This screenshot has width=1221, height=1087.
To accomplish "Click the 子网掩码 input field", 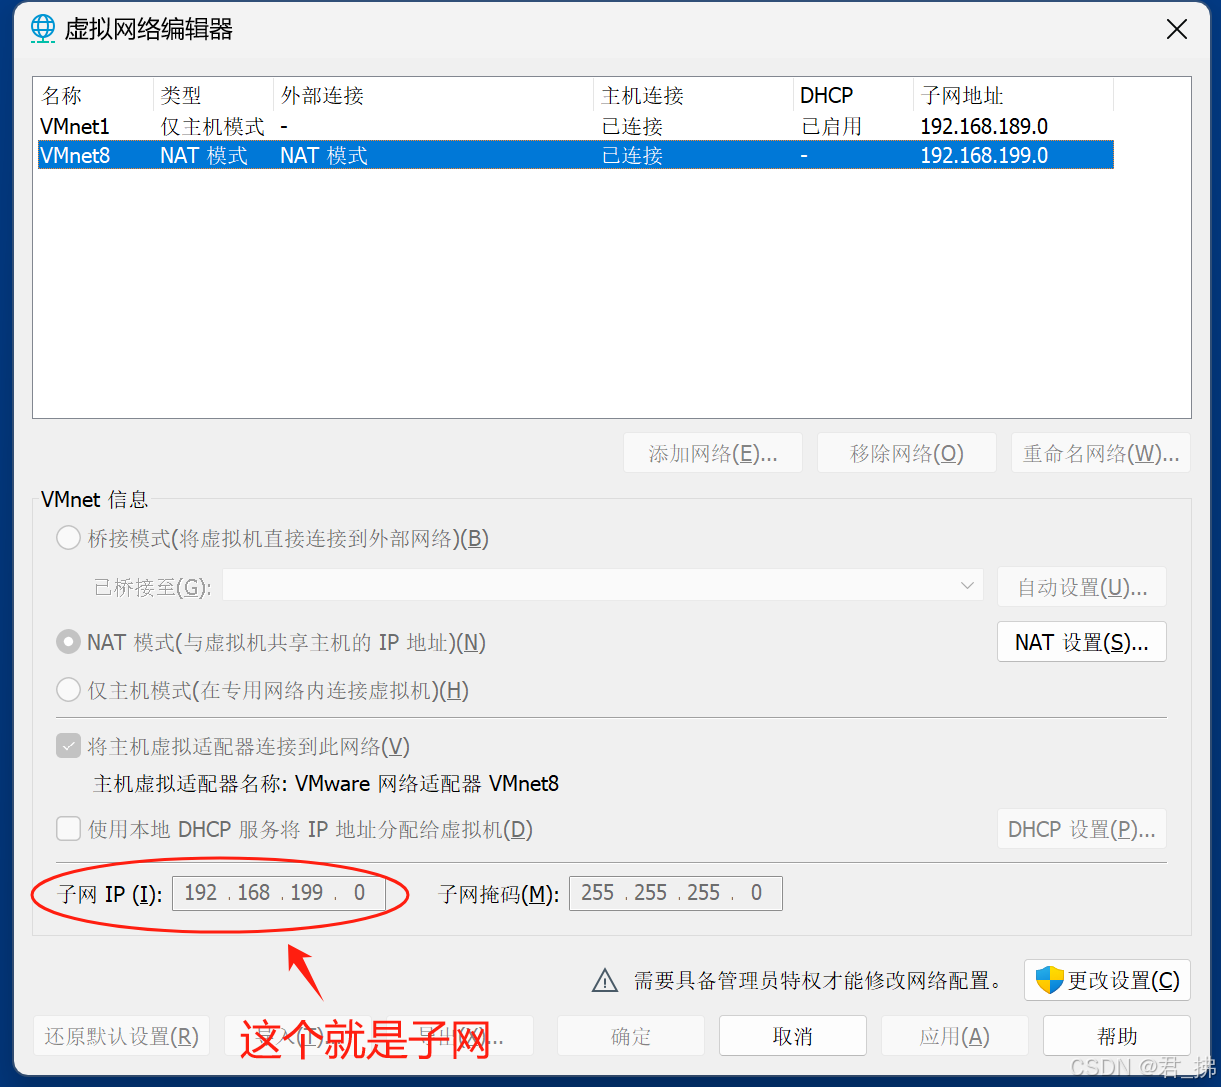I will tap(676, 893).
